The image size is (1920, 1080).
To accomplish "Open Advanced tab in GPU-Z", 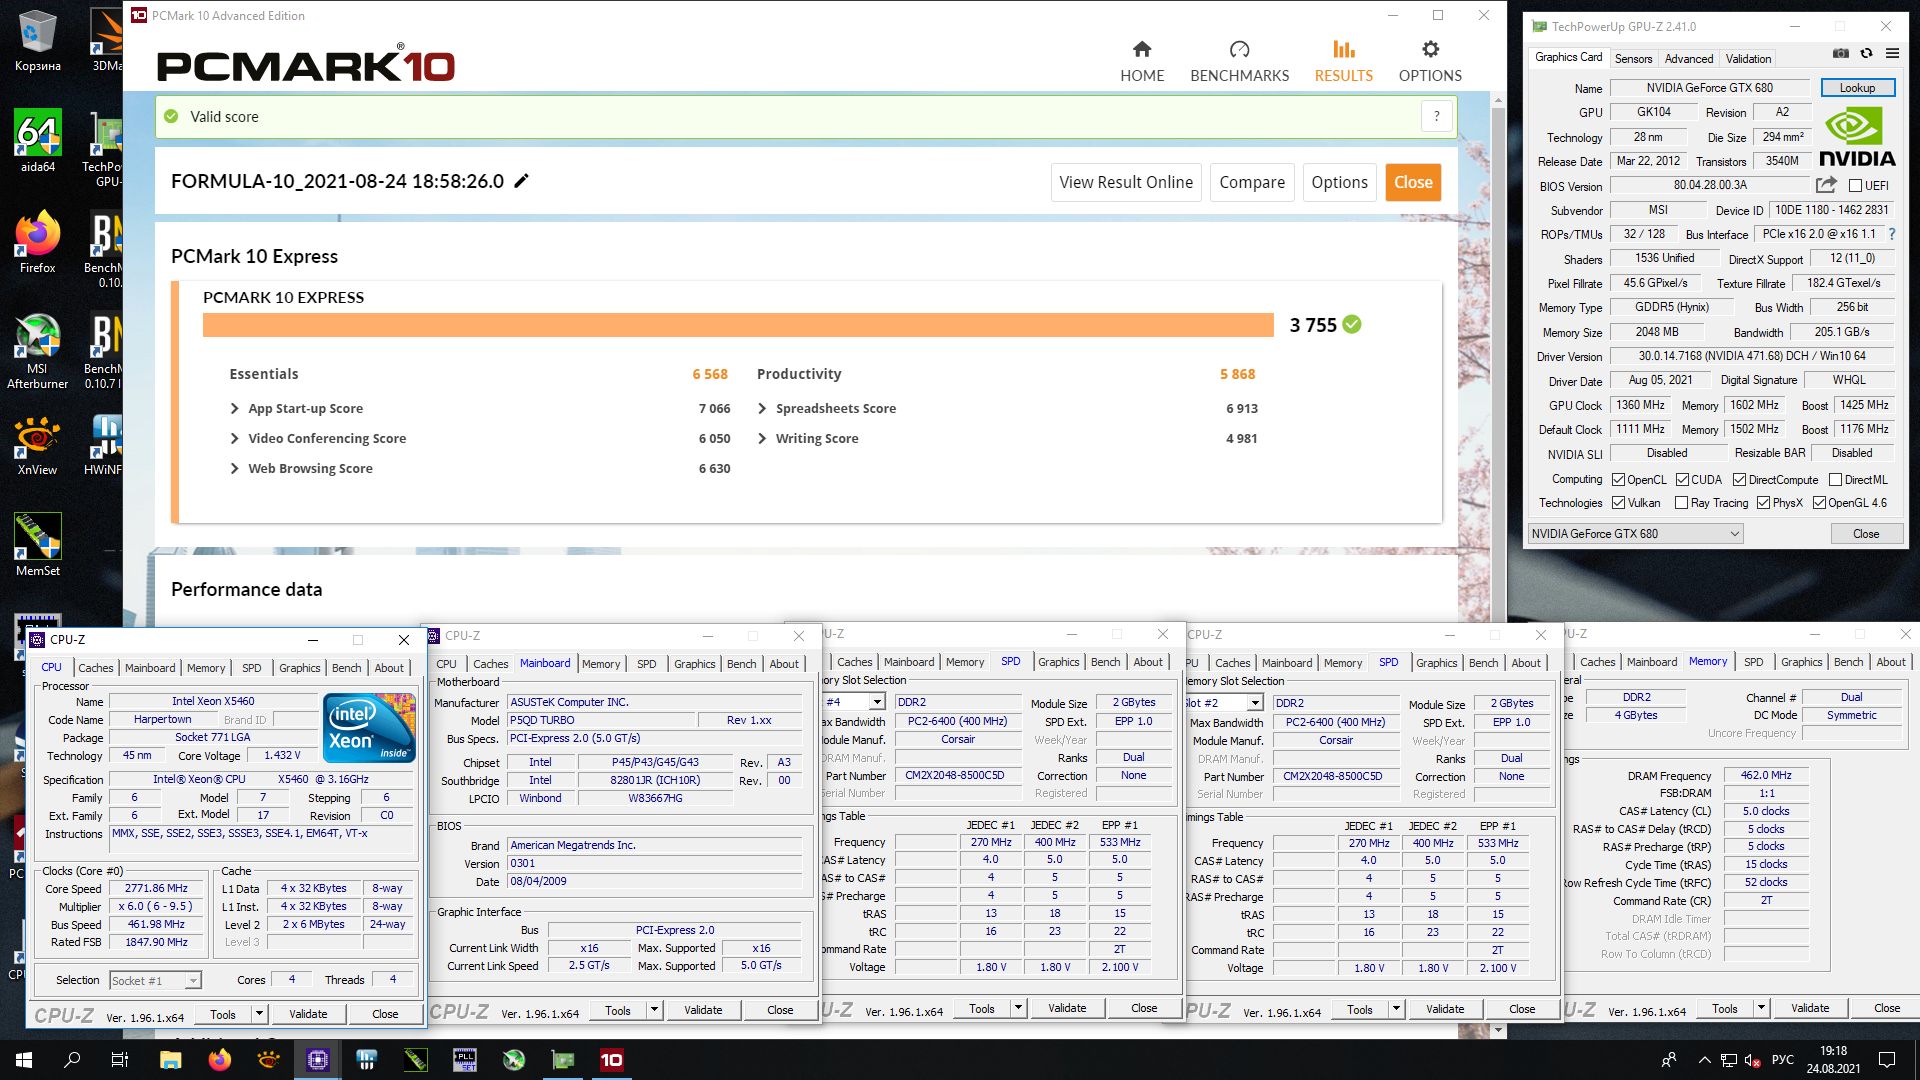I will point(1688,59).
